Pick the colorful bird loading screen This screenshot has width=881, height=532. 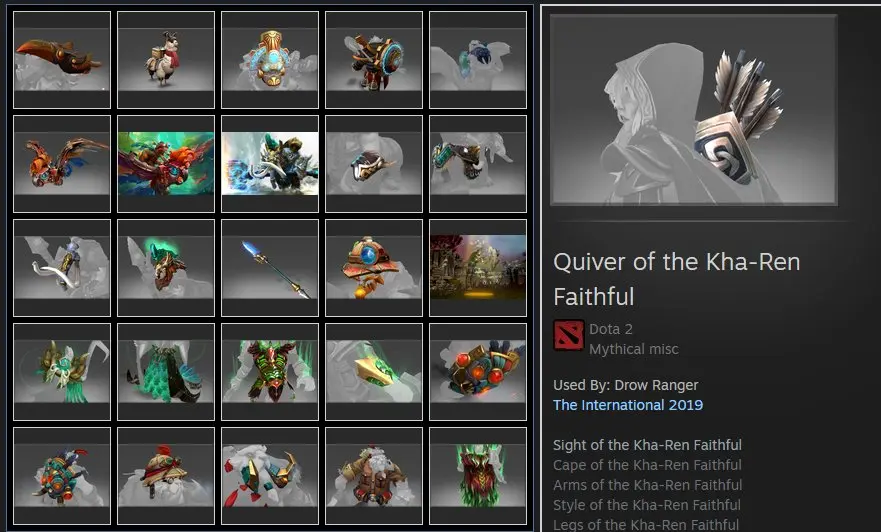point(166,164)
